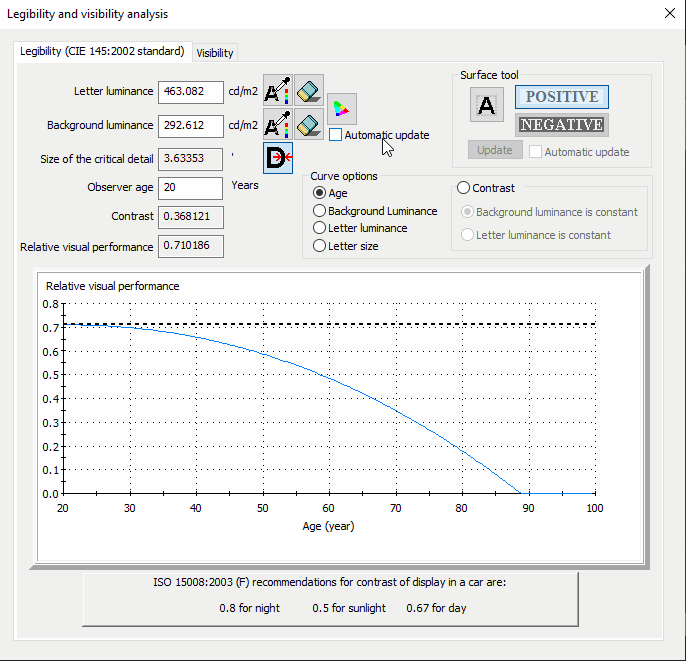Choose Letter luminance is constant
Screen dimensions: 686x661
(x=467, y=235)
